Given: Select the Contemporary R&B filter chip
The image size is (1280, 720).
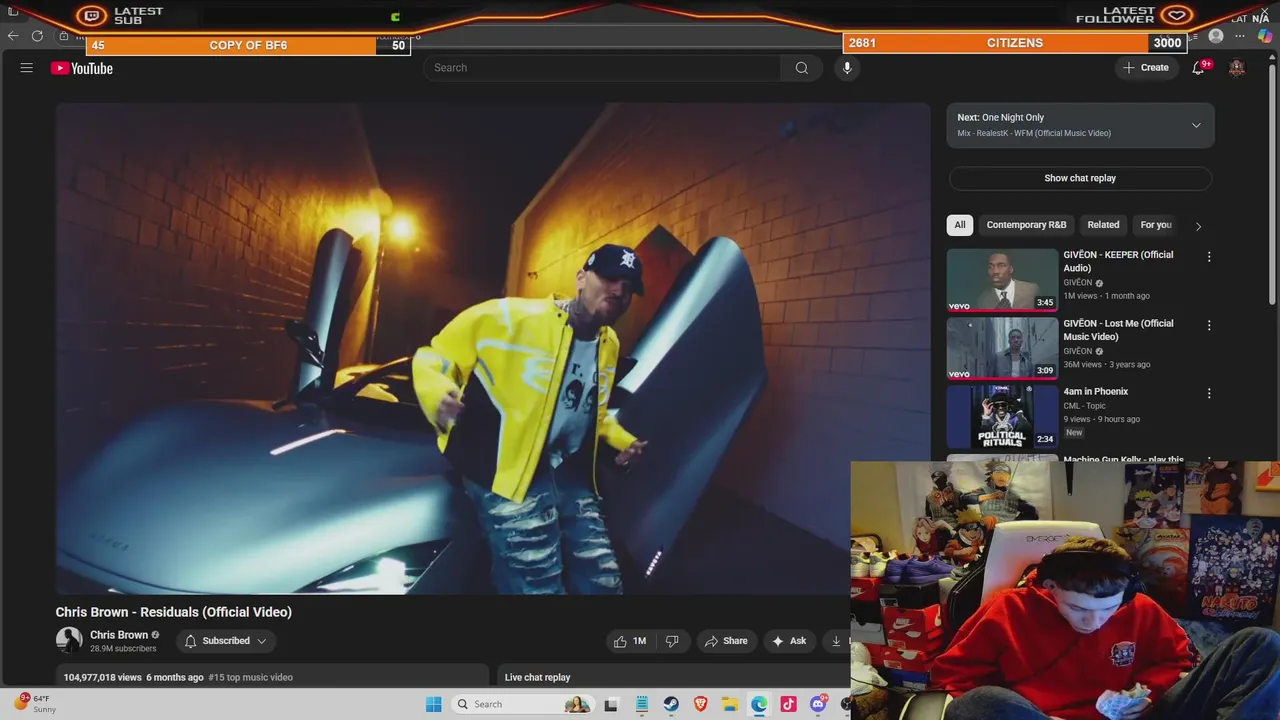Looking at the screenshot, I should (1026, 225).
